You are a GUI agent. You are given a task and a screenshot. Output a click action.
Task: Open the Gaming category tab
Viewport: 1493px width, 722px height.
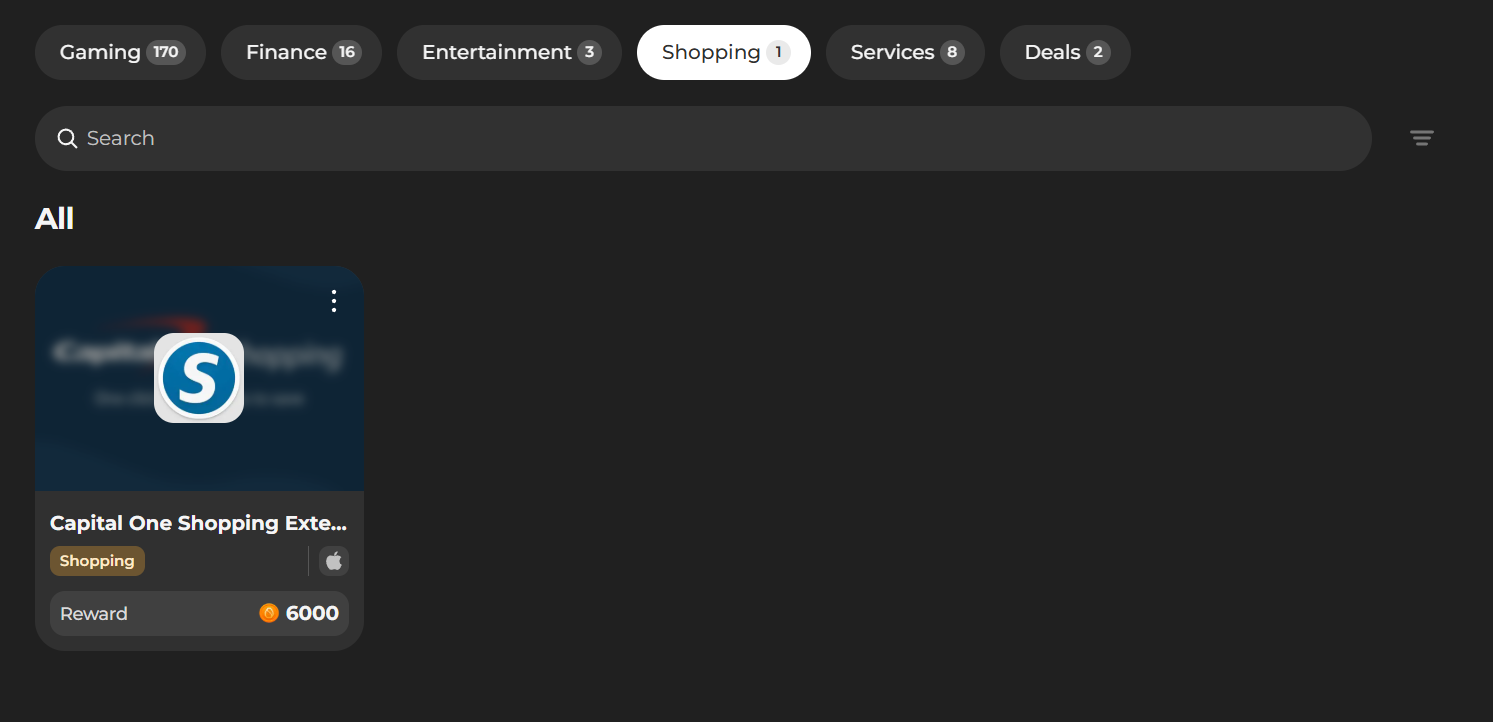pos(120,52)
